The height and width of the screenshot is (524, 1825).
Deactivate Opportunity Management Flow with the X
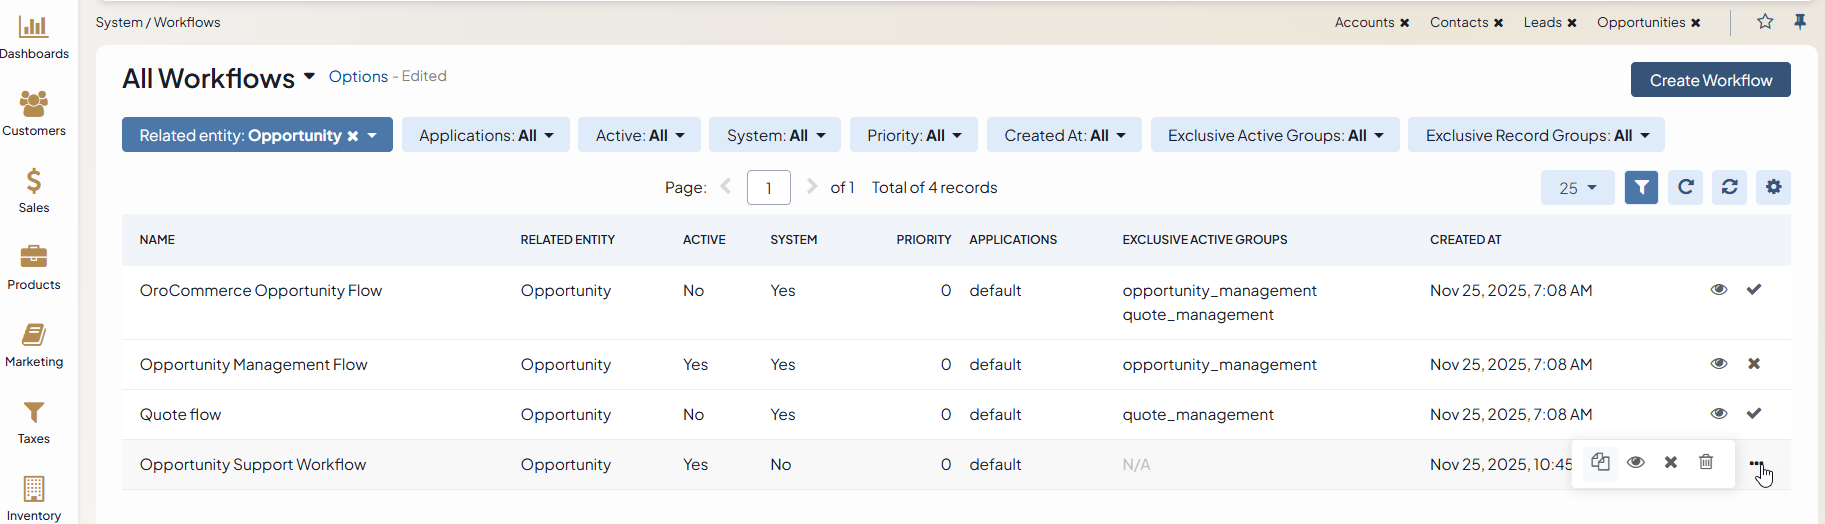[1754, 364]
